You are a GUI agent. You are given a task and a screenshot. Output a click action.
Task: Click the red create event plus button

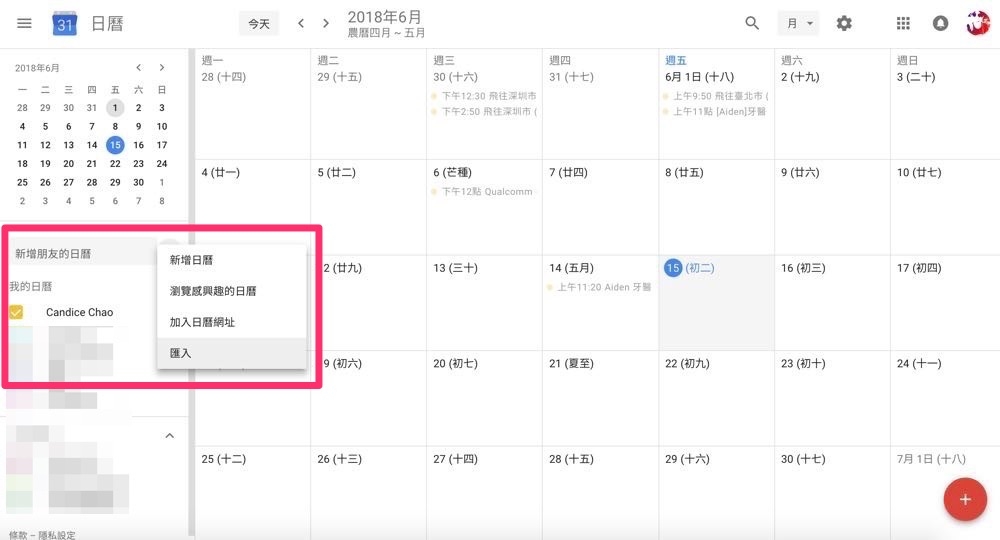point(965,499)
